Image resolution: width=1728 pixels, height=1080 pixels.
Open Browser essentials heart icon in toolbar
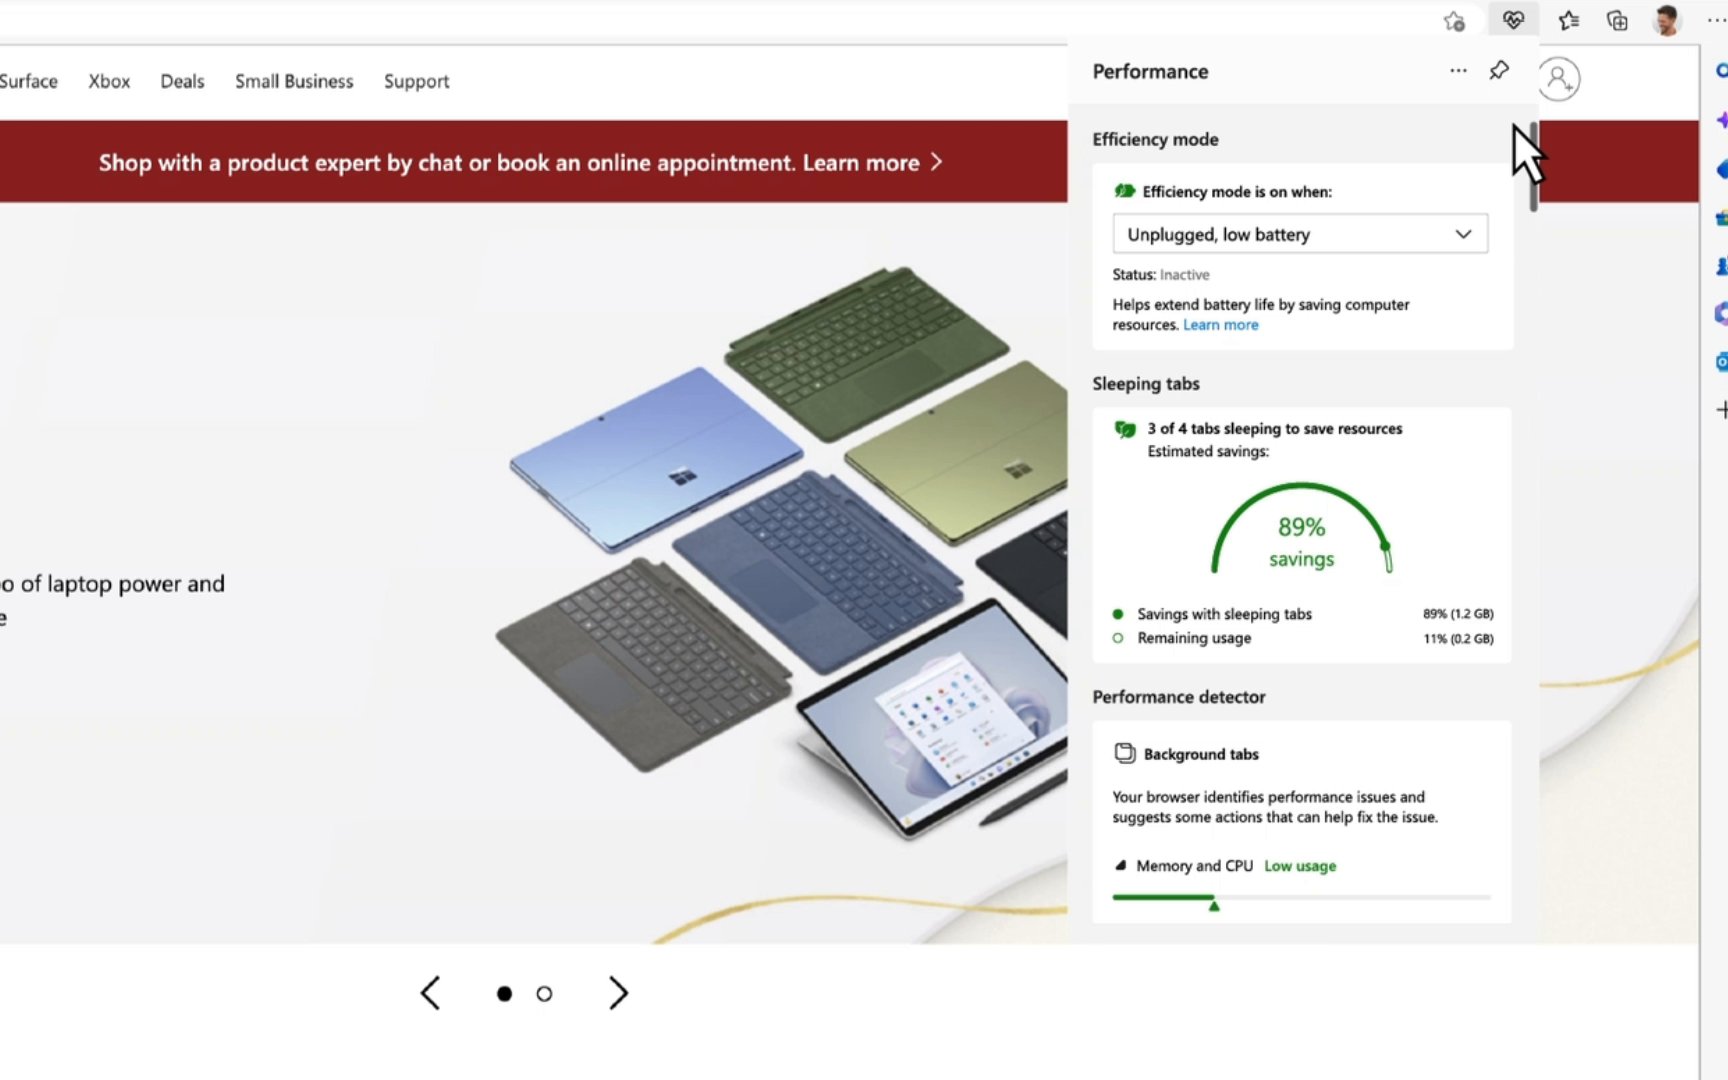pos(1513,19)
